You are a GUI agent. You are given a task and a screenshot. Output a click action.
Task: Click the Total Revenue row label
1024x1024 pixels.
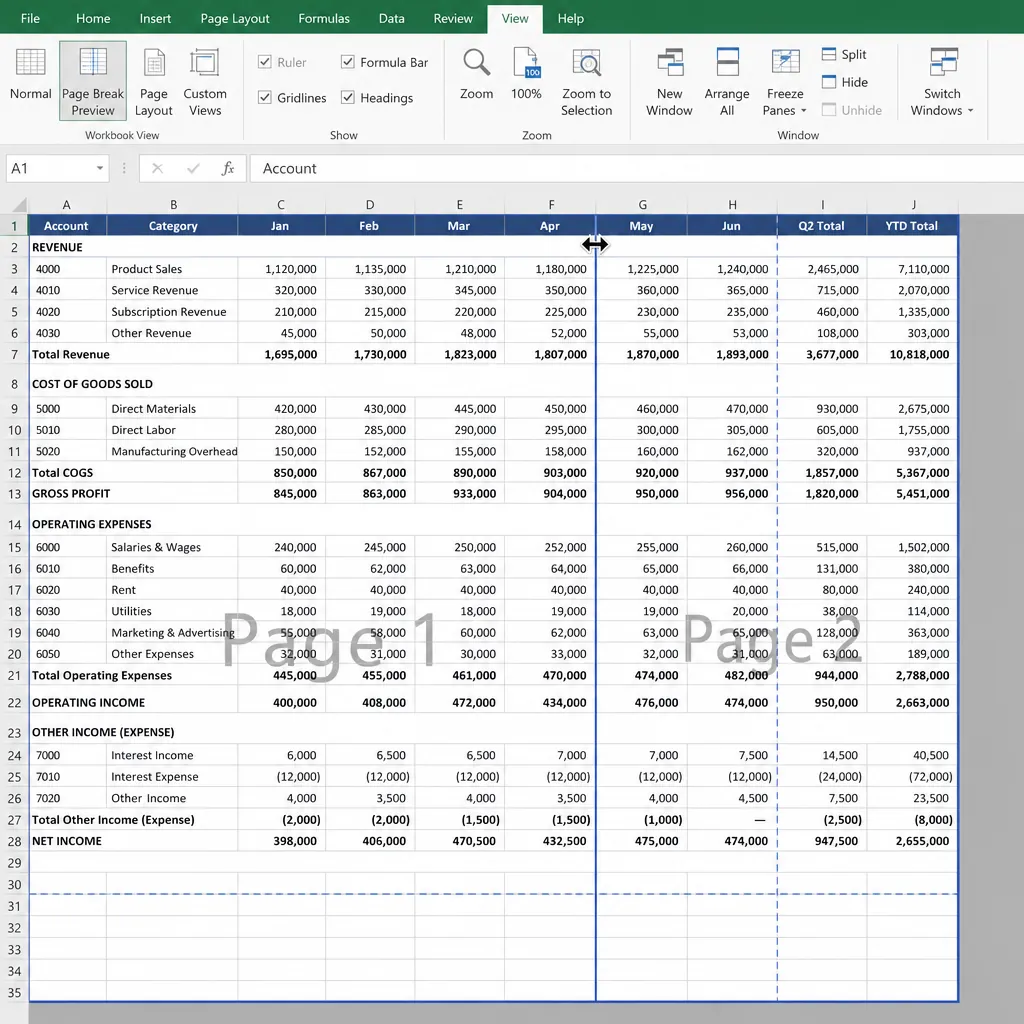coord(71,355)
